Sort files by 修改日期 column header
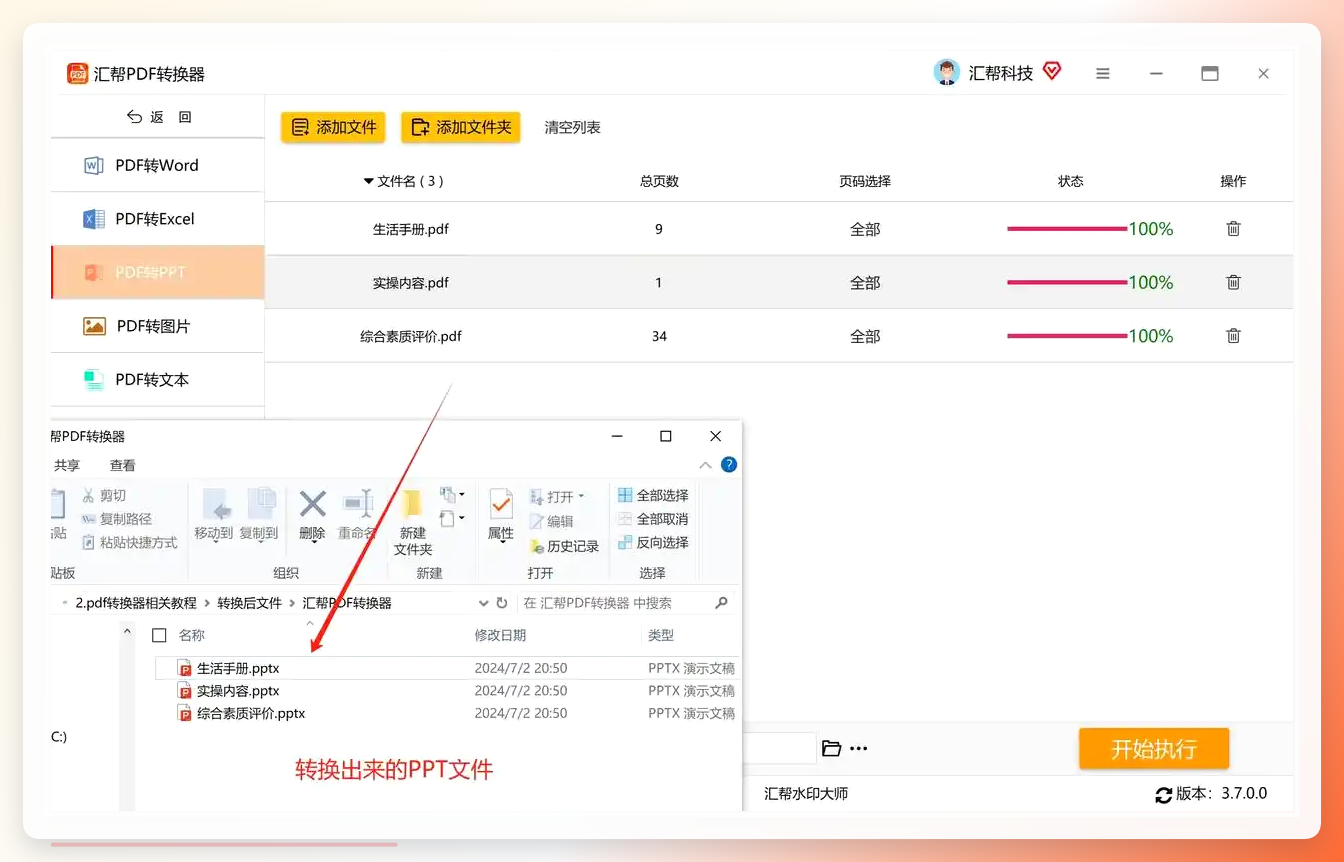The width and height of the screenshot is (1344, 862). click(500, 635)
